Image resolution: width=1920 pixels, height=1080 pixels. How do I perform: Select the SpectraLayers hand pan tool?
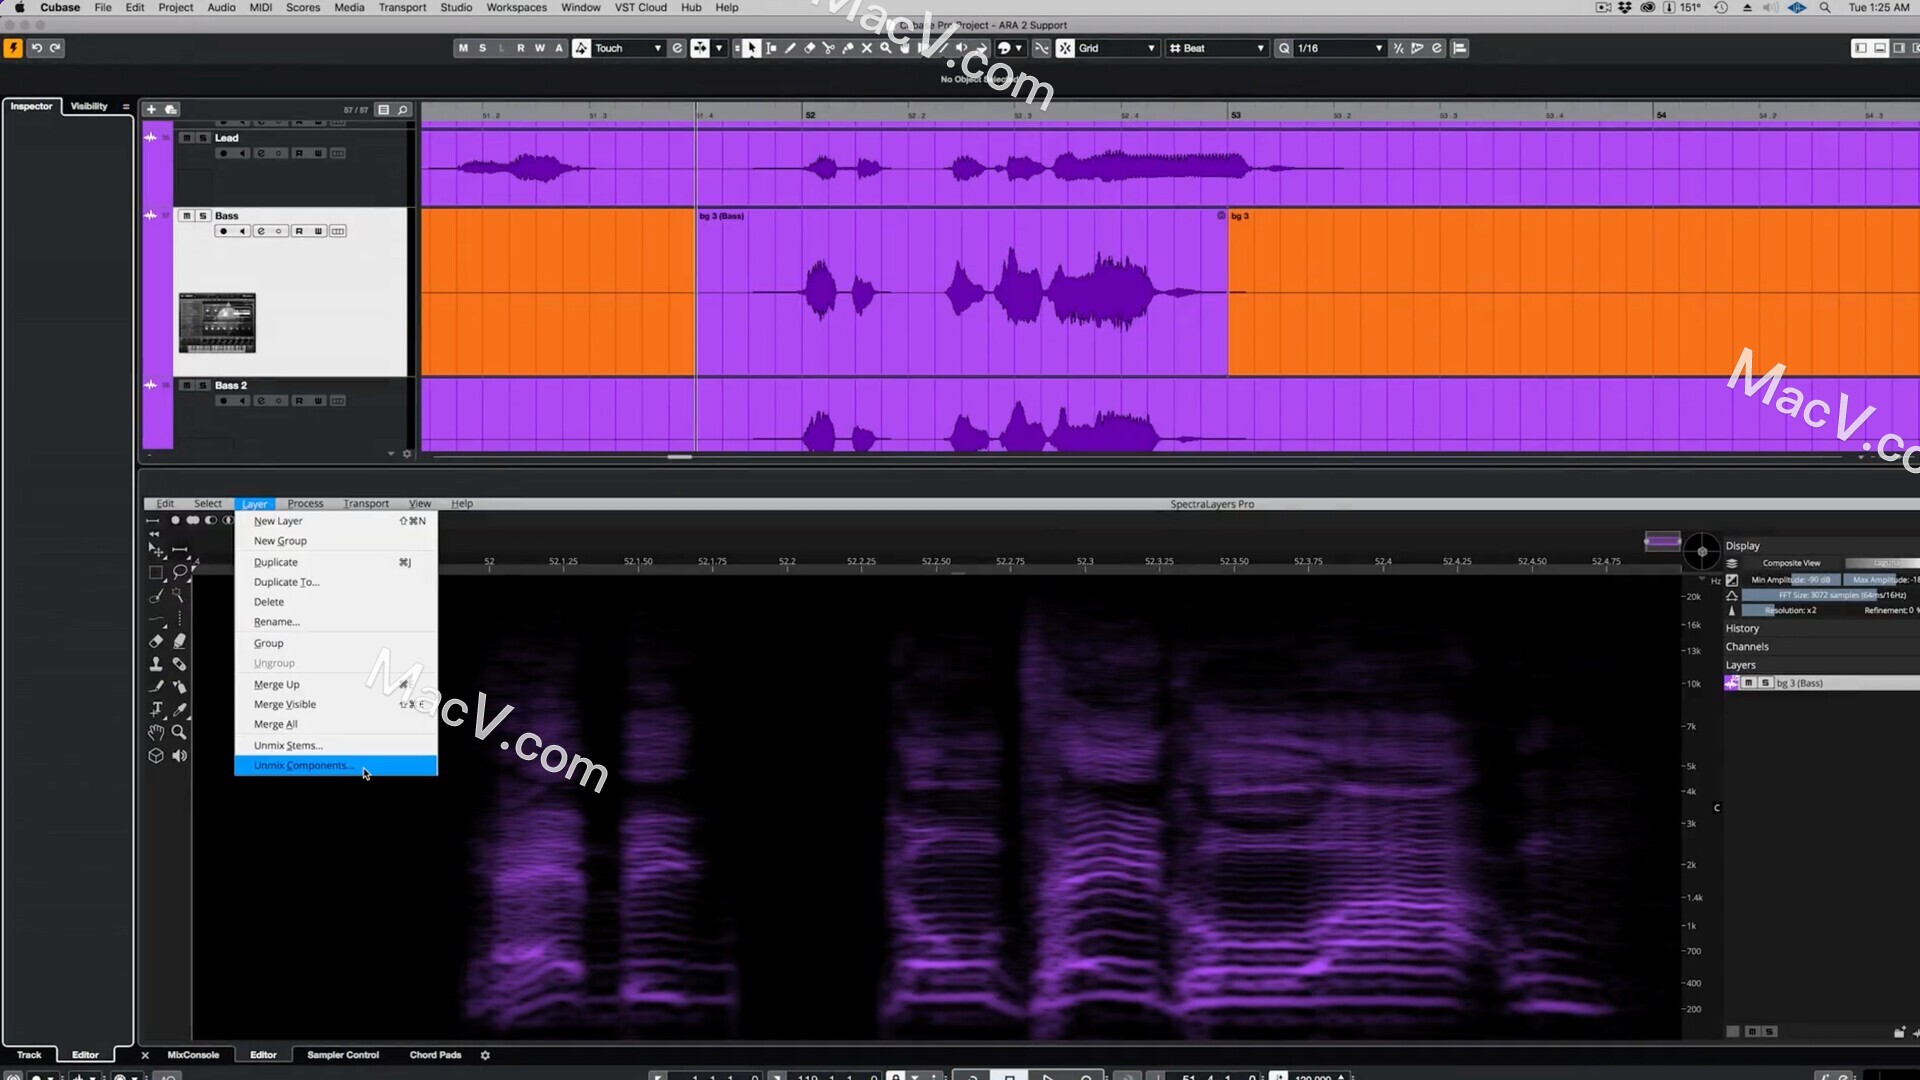click(x=156, y=732)
